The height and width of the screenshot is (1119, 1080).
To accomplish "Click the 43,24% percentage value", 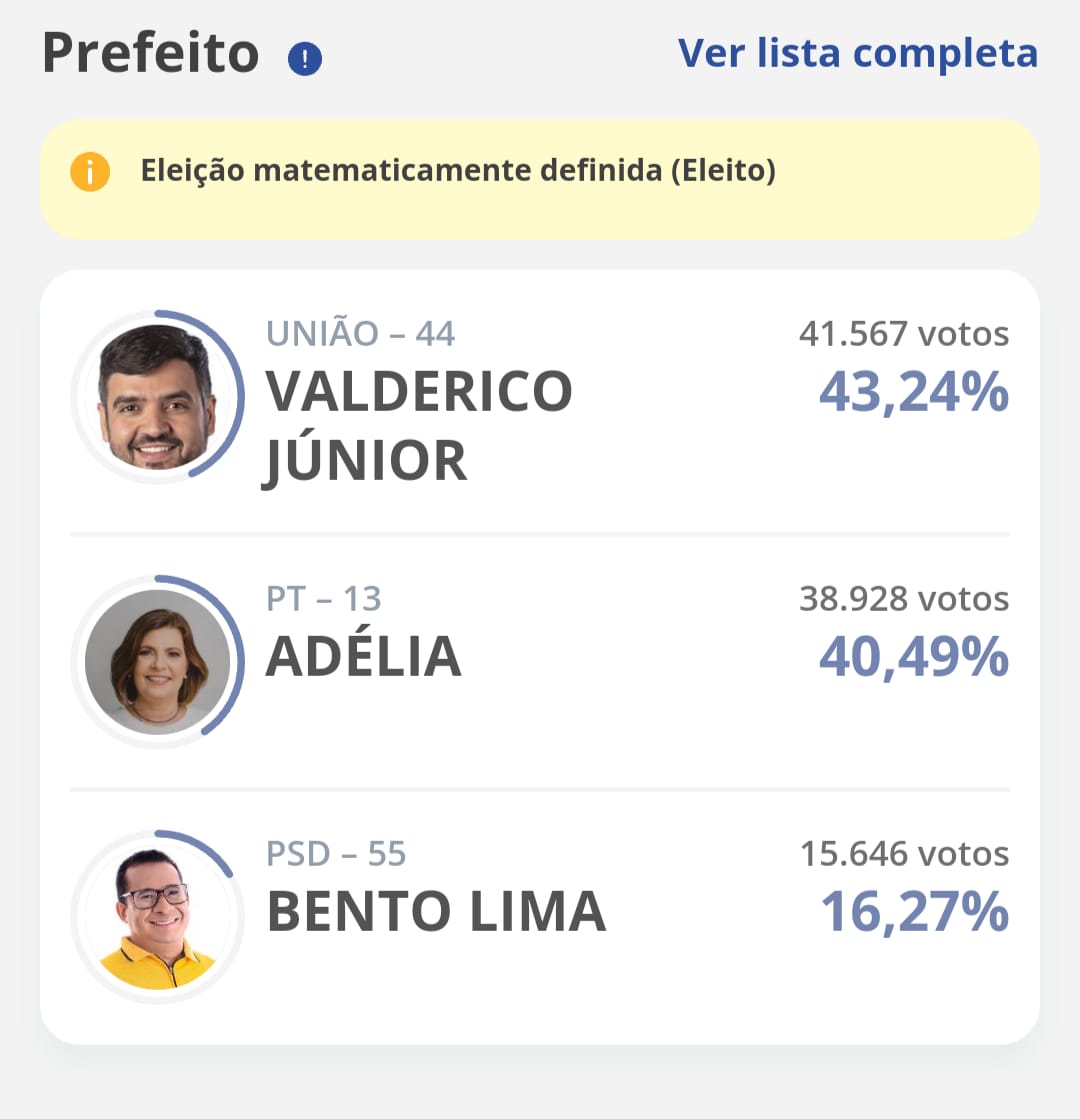I will pos(914,393).
